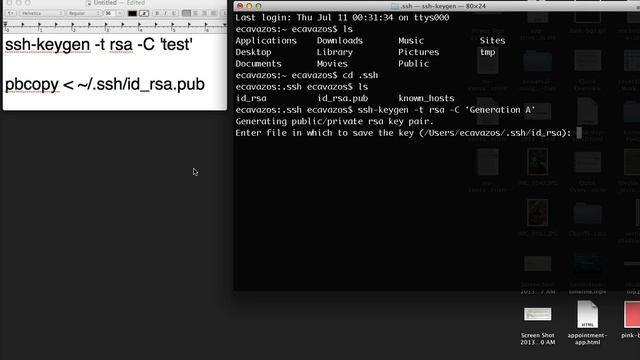Image resolution: width=640 pixels, height=360 pixels.
Task: Click 'Downloads' in Terminal listing
Action: (x=340, y=40)
